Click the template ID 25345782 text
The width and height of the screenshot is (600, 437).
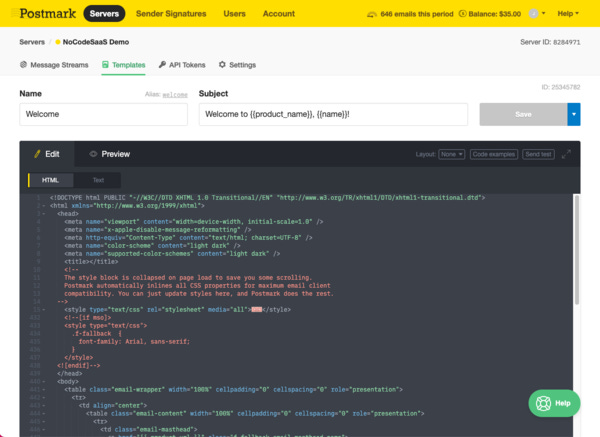[561, 87]
